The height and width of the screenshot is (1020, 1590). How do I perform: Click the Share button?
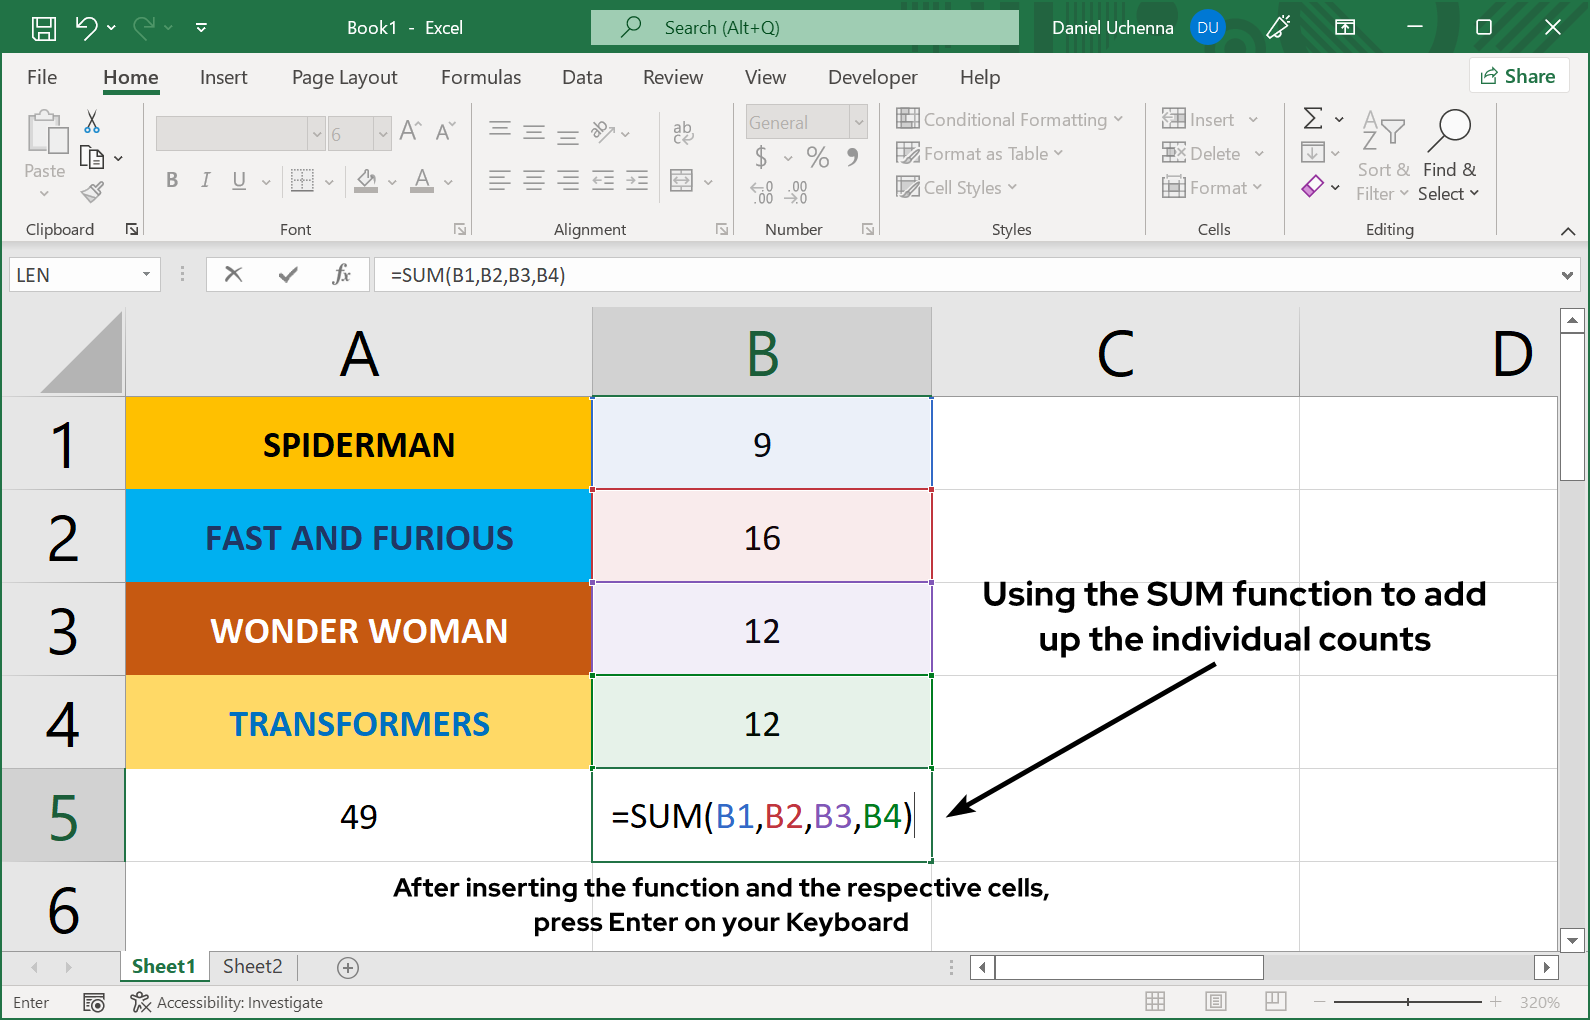tap(1518, 76)
